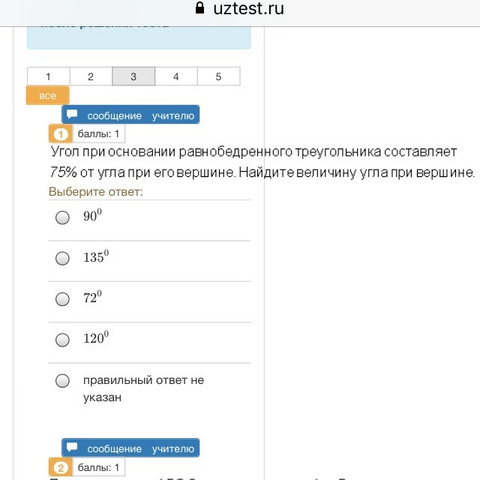Click the padlock icon beside uztest.ru

[199, 7]
